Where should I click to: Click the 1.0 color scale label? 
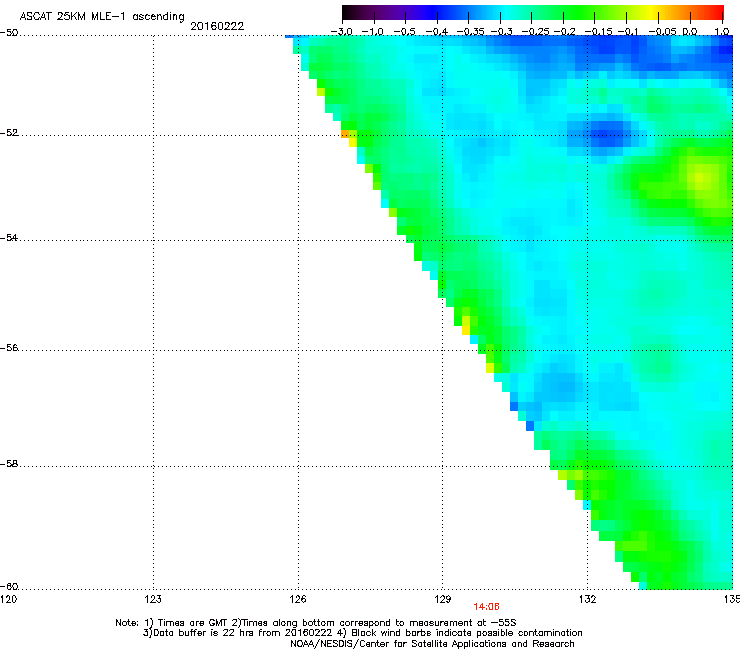[722, 32]
